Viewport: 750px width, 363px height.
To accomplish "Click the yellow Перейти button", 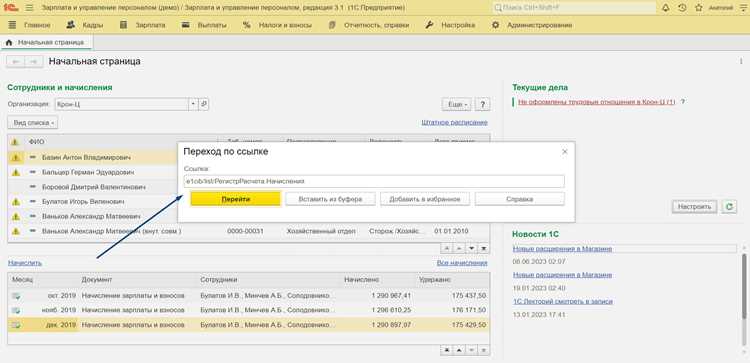I will [235, 199].
